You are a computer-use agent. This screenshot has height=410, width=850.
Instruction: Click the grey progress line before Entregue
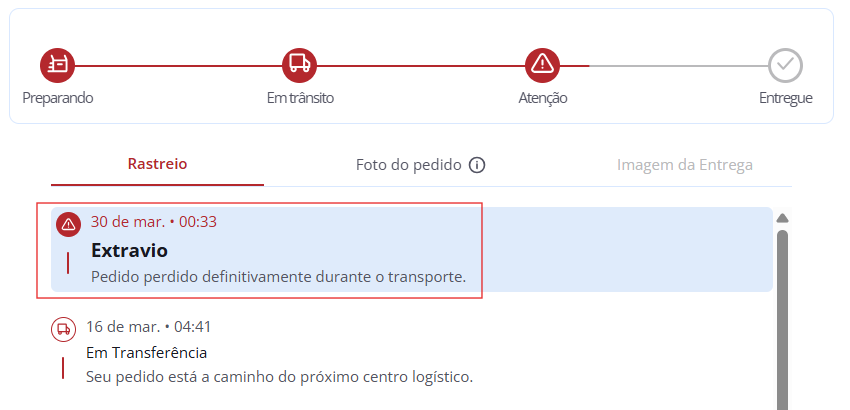click(x=678, y=66)
